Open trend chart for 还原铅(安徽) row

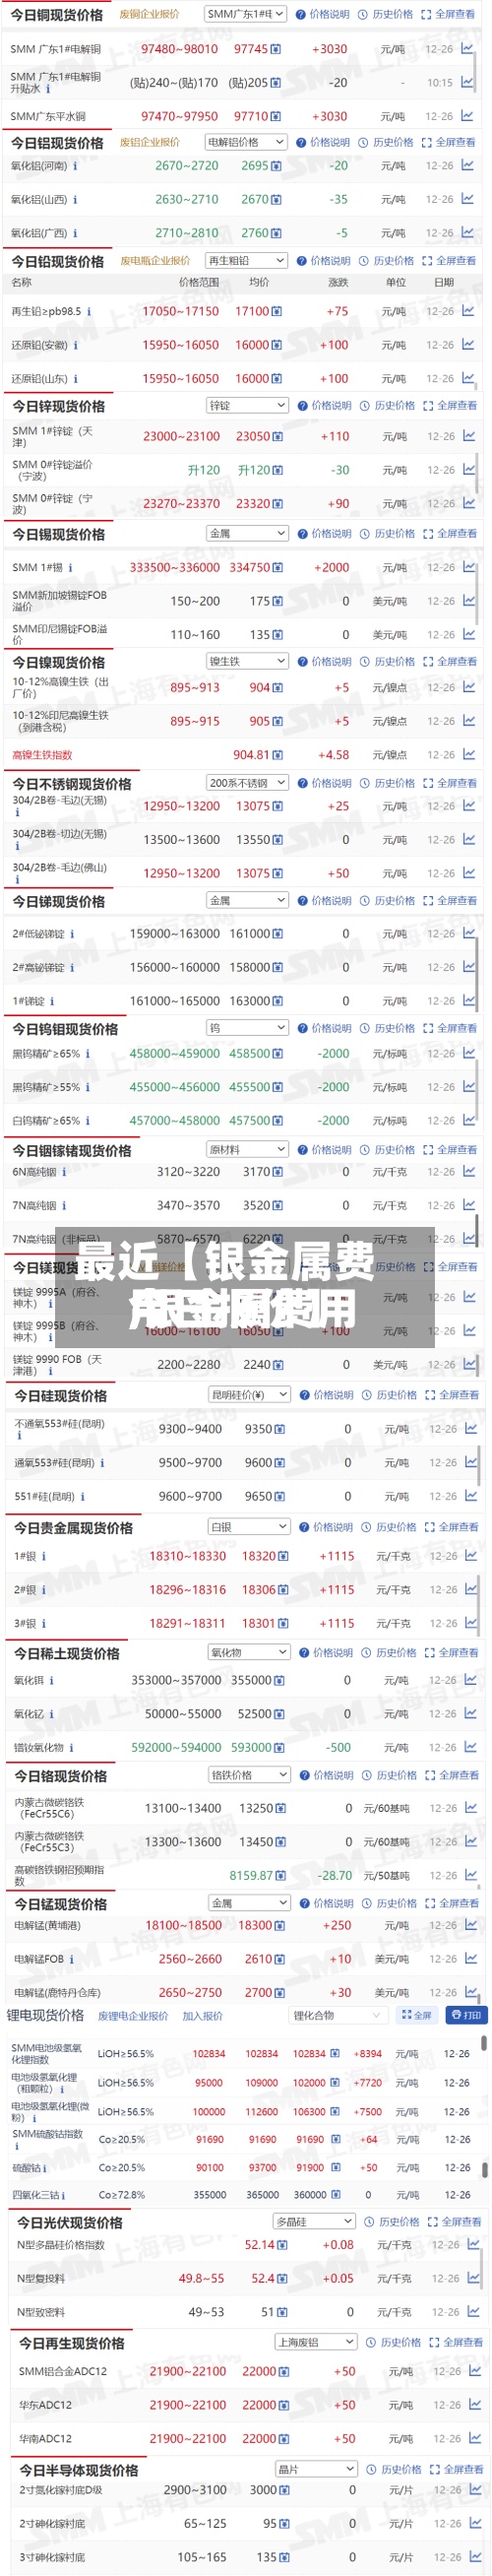click(468, 345)
